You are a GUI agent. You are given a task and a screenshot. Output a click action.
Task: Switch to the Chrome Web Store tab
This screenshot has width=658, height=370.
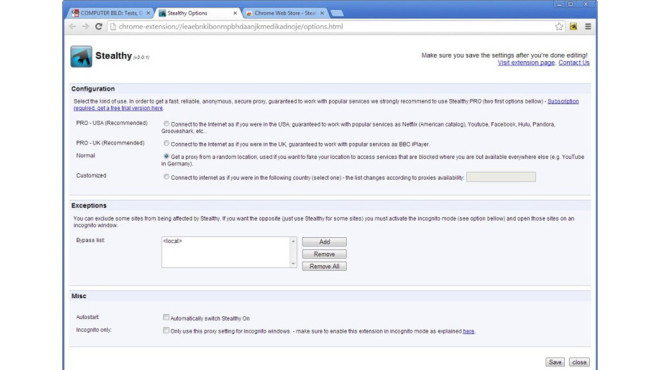pyautogui.click(x=284, y=13)
